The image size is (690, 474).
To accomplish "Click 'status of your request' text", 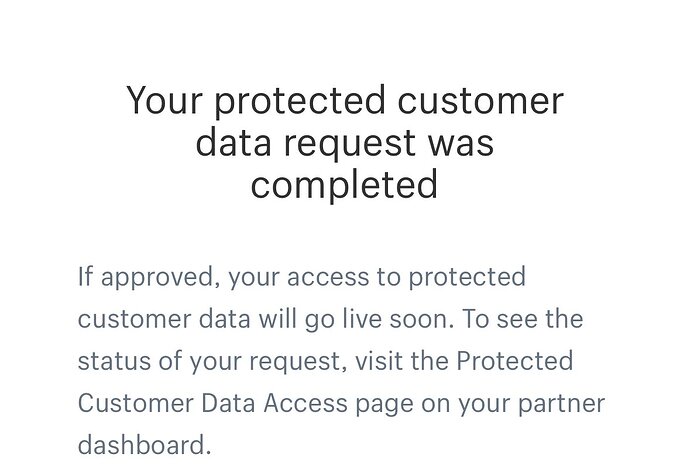I will click(x=209, y=361).
